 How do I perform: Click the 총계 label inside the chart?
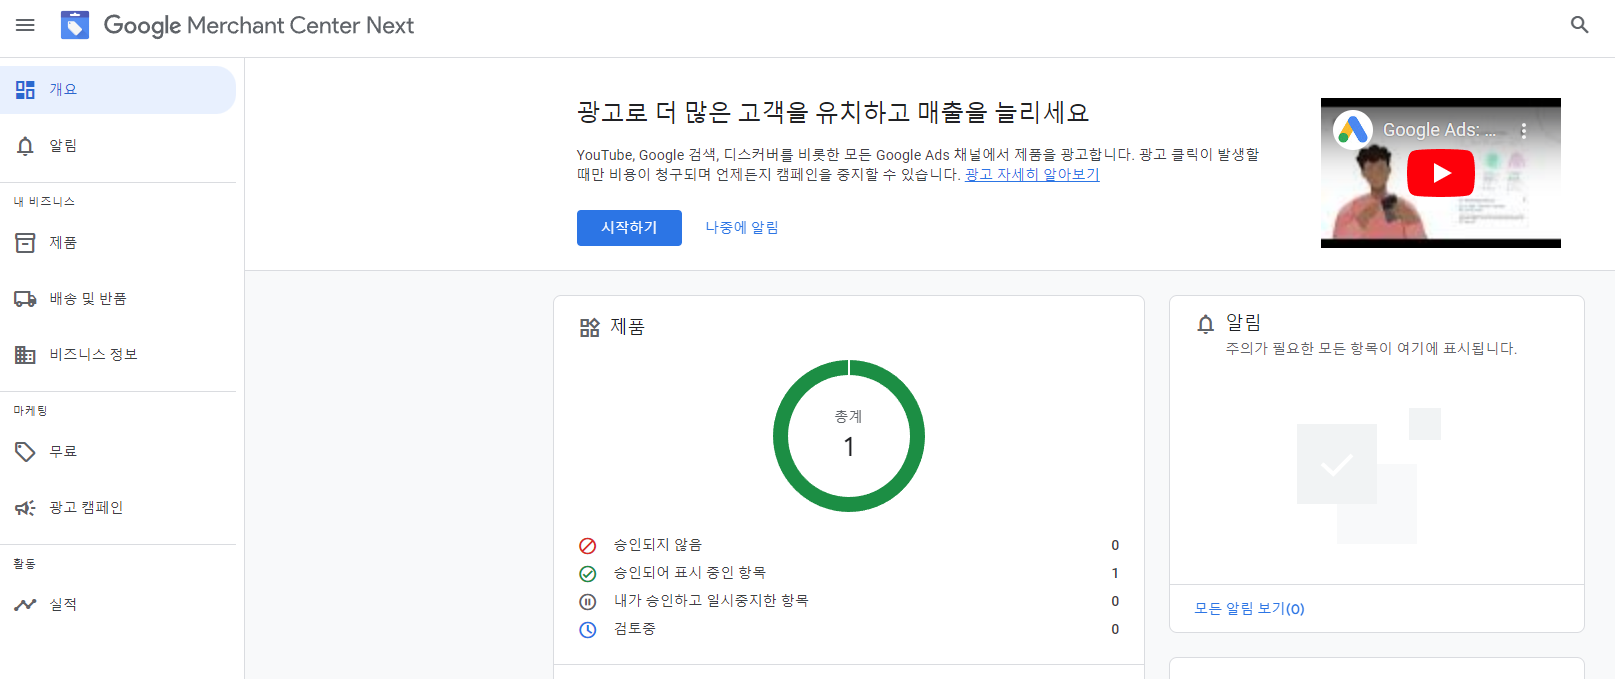(849, 417)
